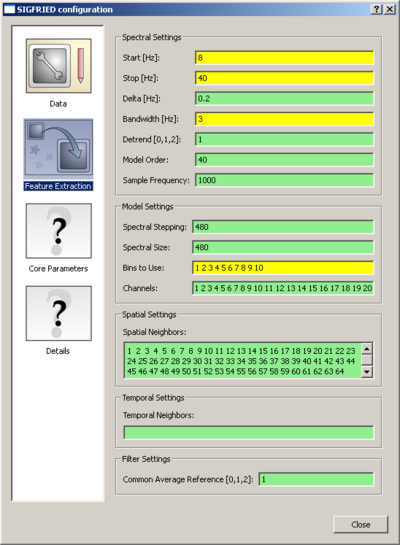The image size is (400, 545).
Task: Click the empty Temporal Neighbors field
Action: (248, 432)
